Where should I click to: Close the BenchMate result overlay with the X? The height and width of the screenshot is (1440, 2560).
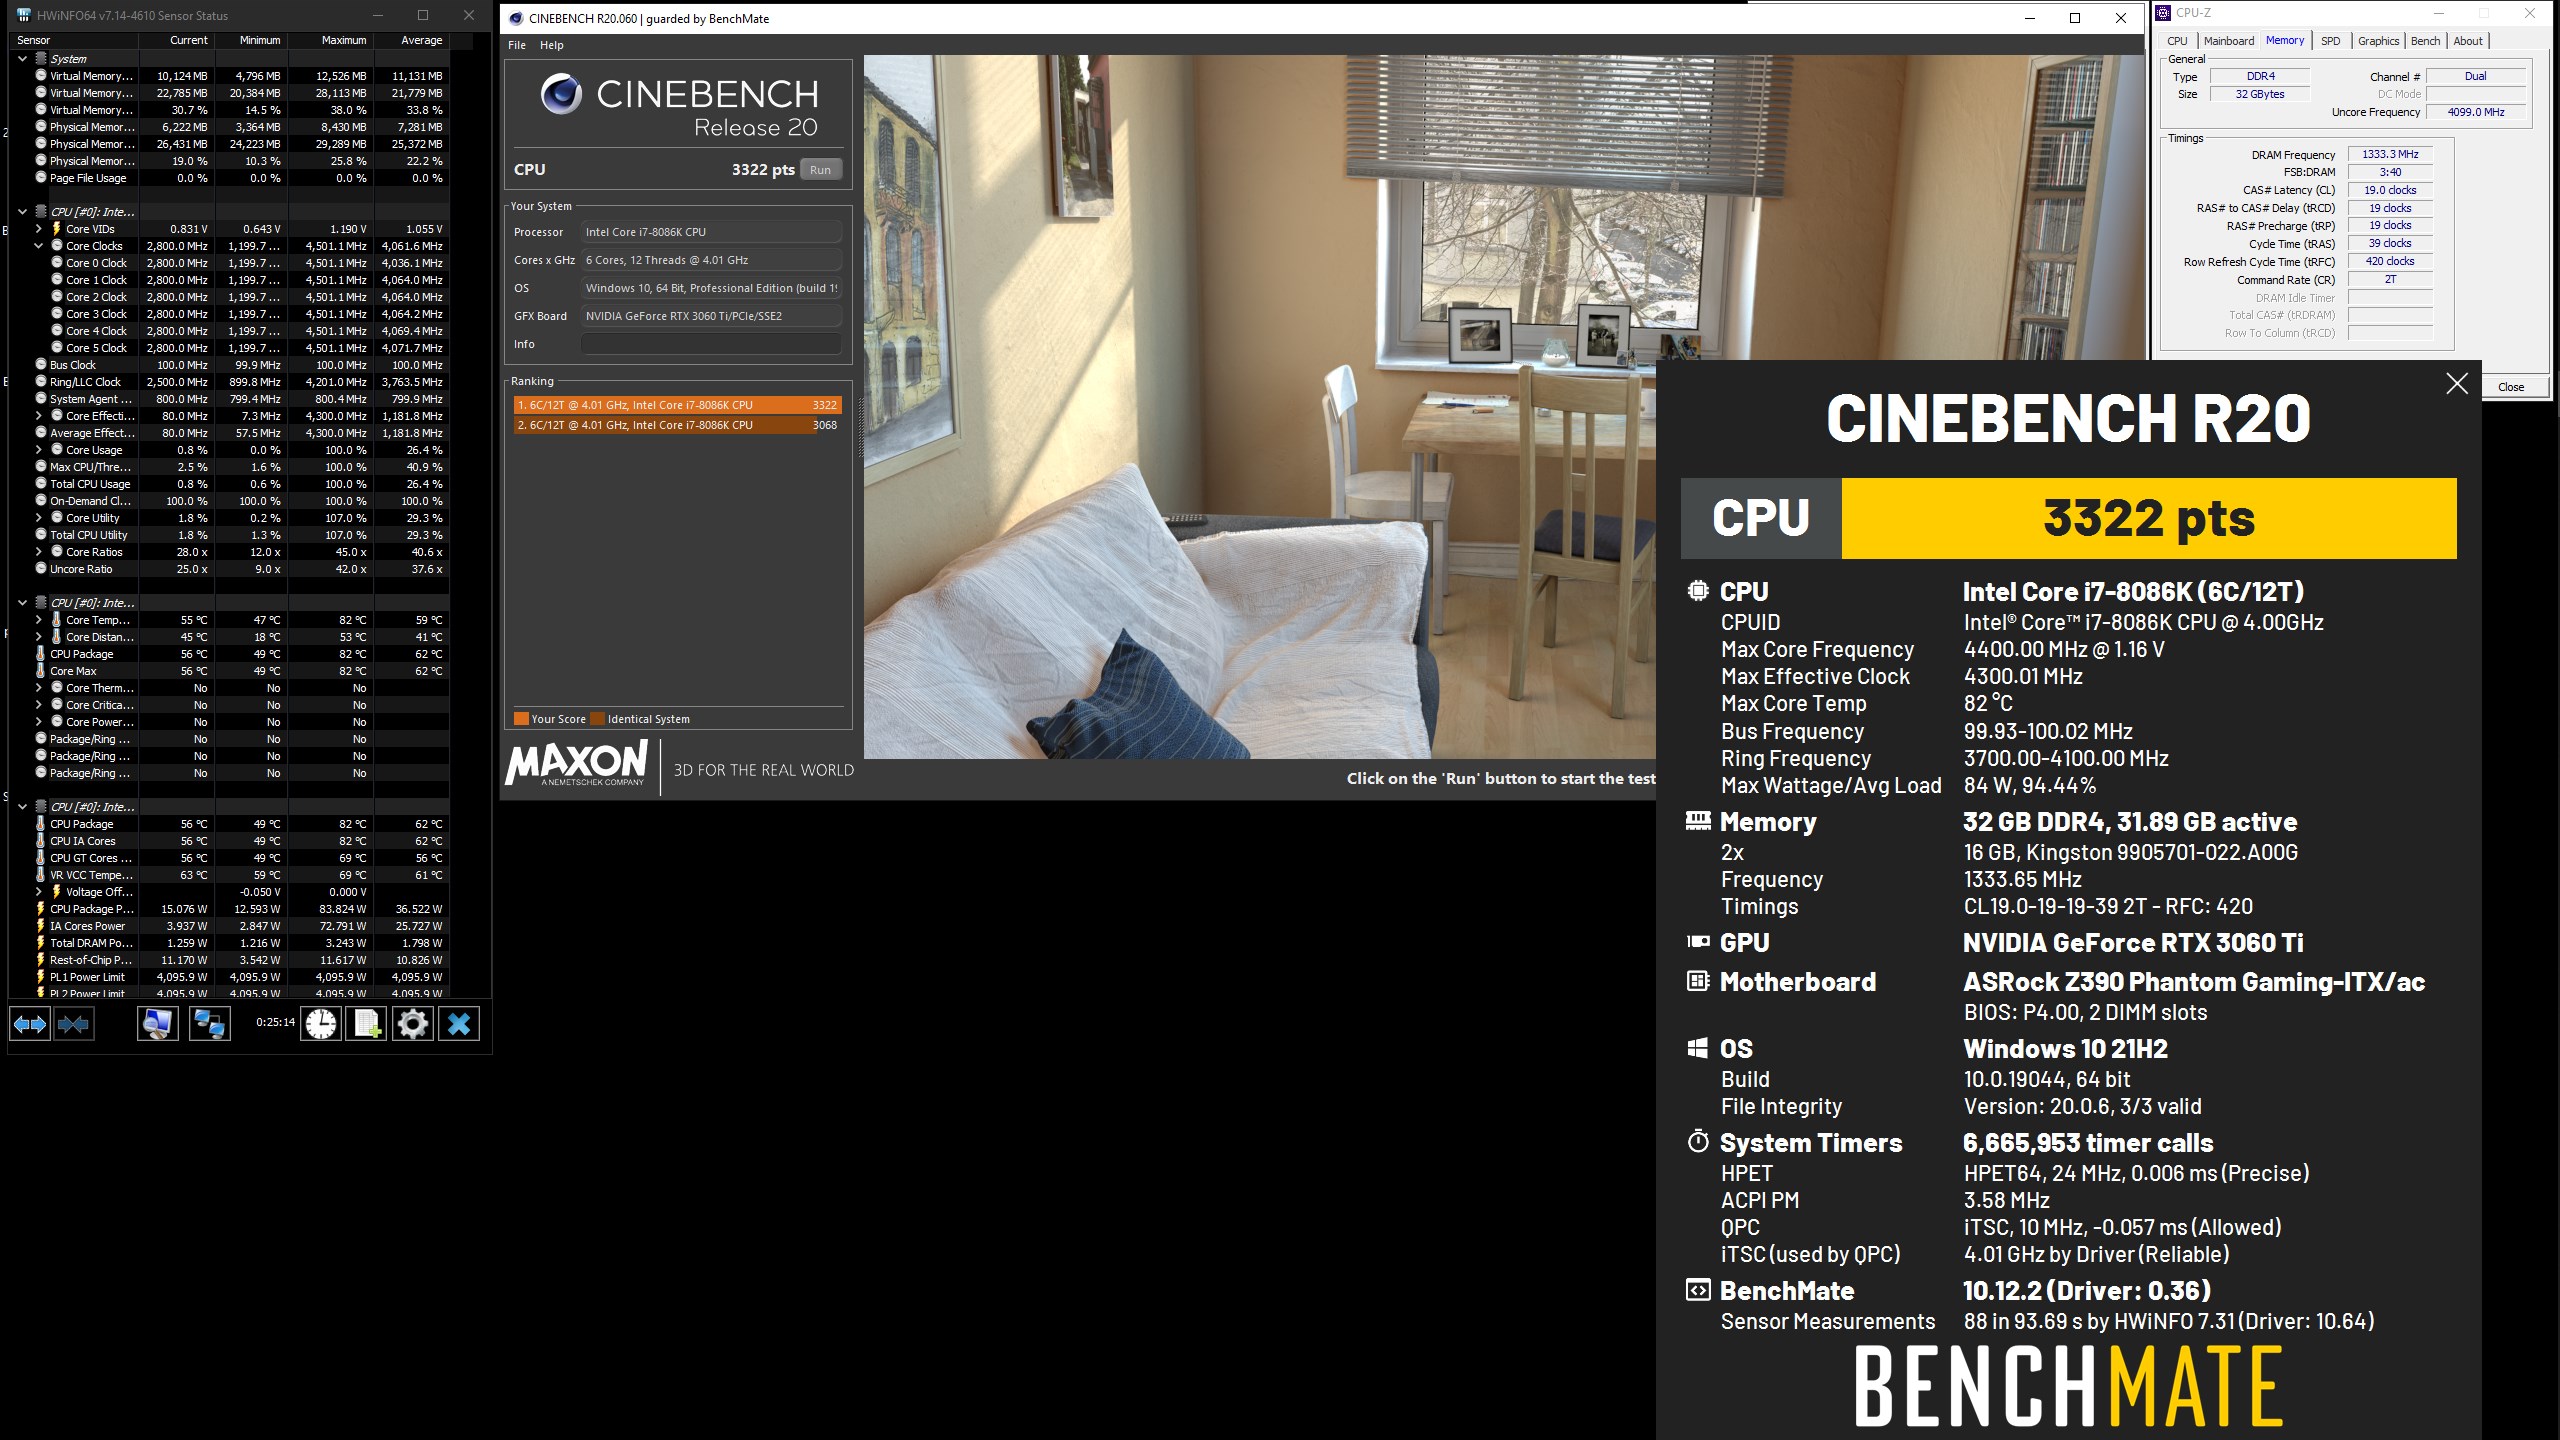(x=2456, y=384)
